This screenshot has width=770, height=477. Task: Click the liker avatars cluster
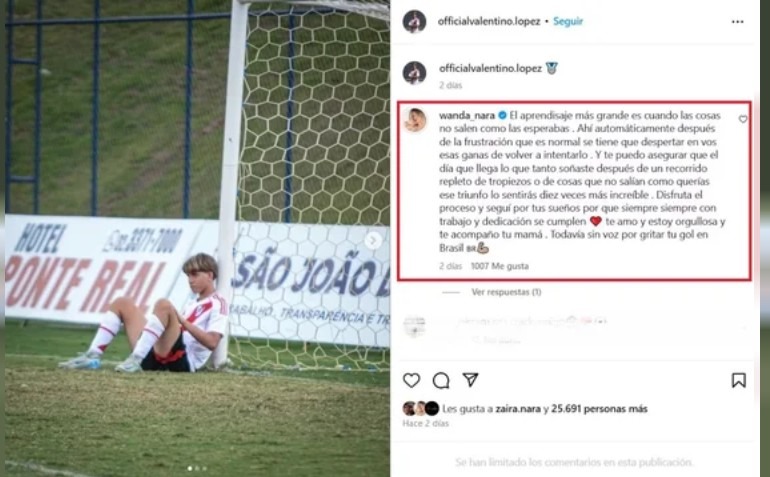[421, 409]
